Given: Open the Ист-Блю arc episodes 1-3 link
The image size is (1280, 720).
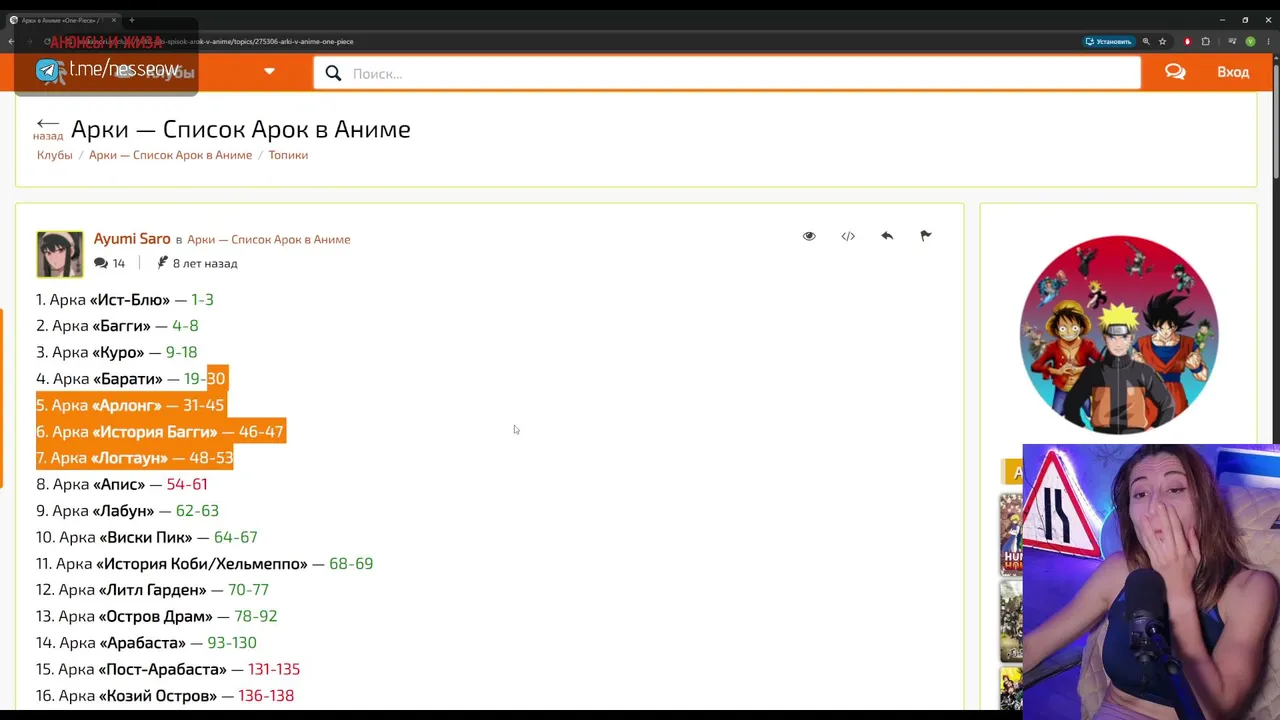Looking at the screenshot, I should pyautogui.click(x=202, y=300).
